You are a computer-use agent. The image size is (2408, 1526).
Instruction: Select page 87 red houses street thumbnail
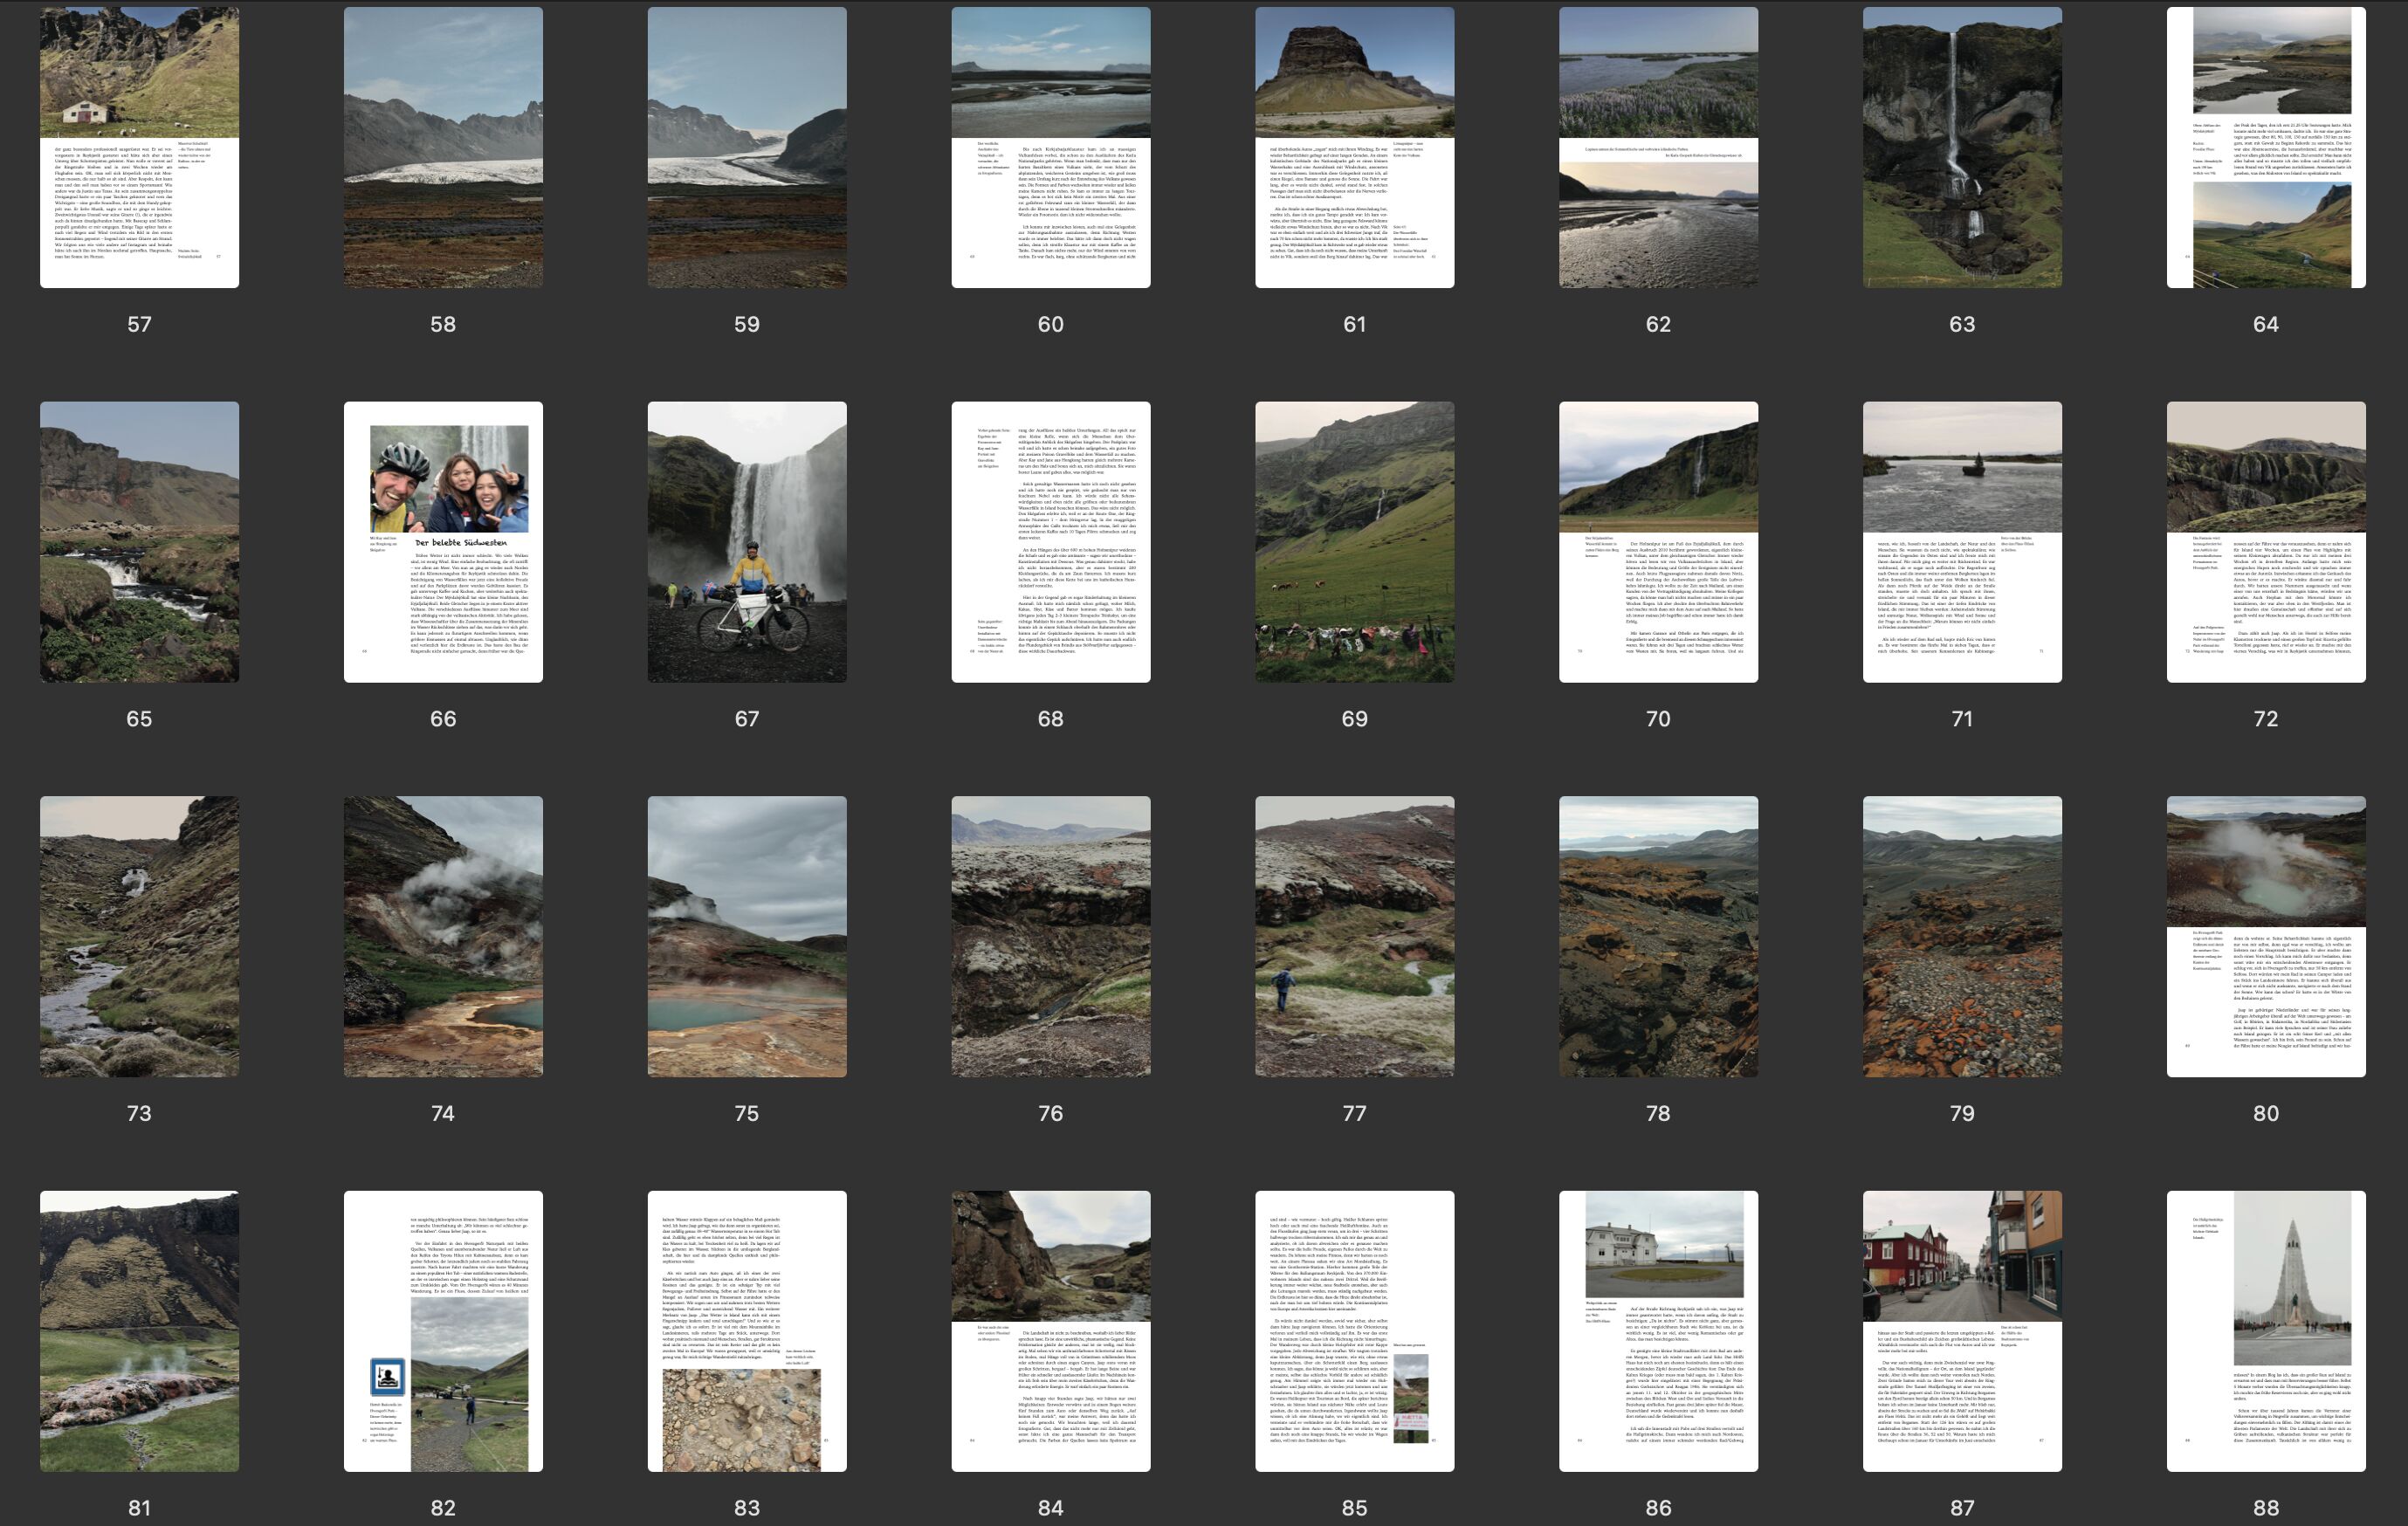coord(1962,1331)
